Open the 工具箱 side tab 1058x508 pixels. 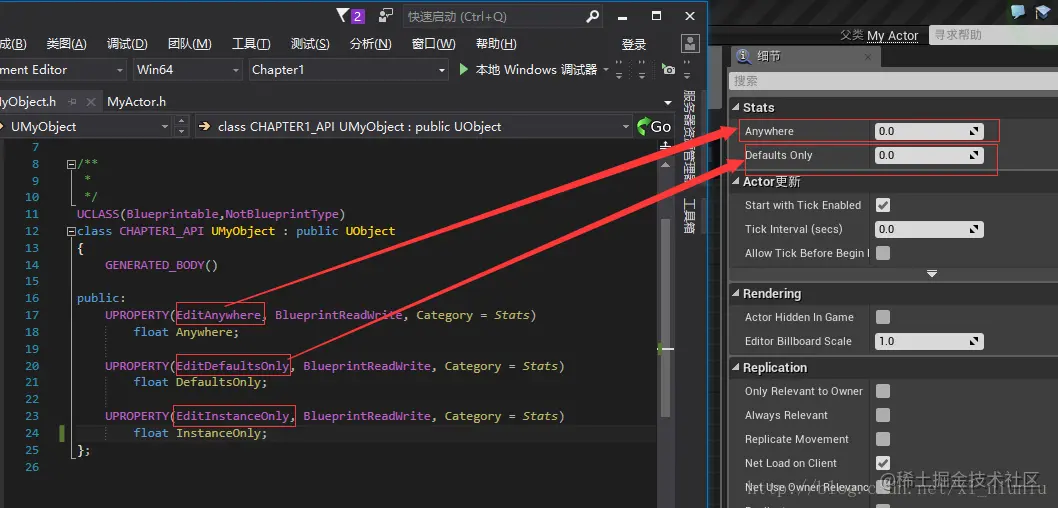click(689, 217)
